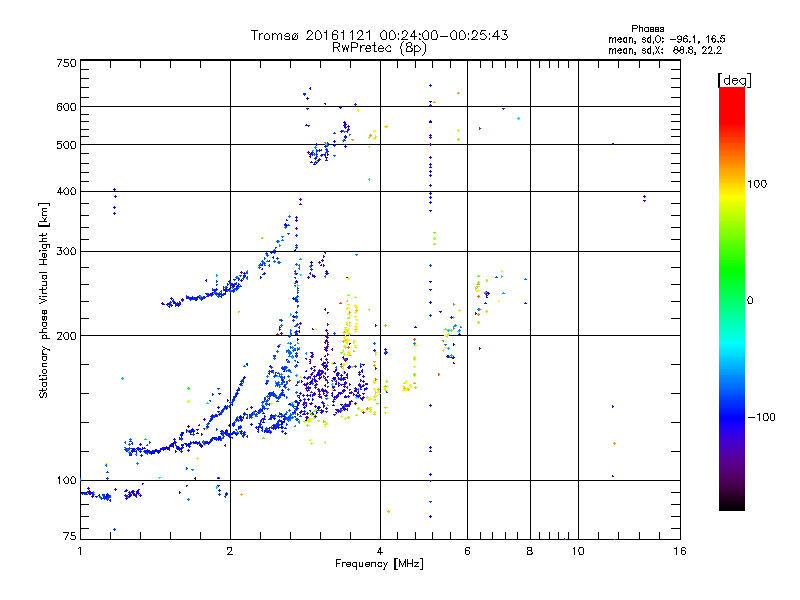
Task: Click the y-axis '750' tick label
Action: [66, 63]
